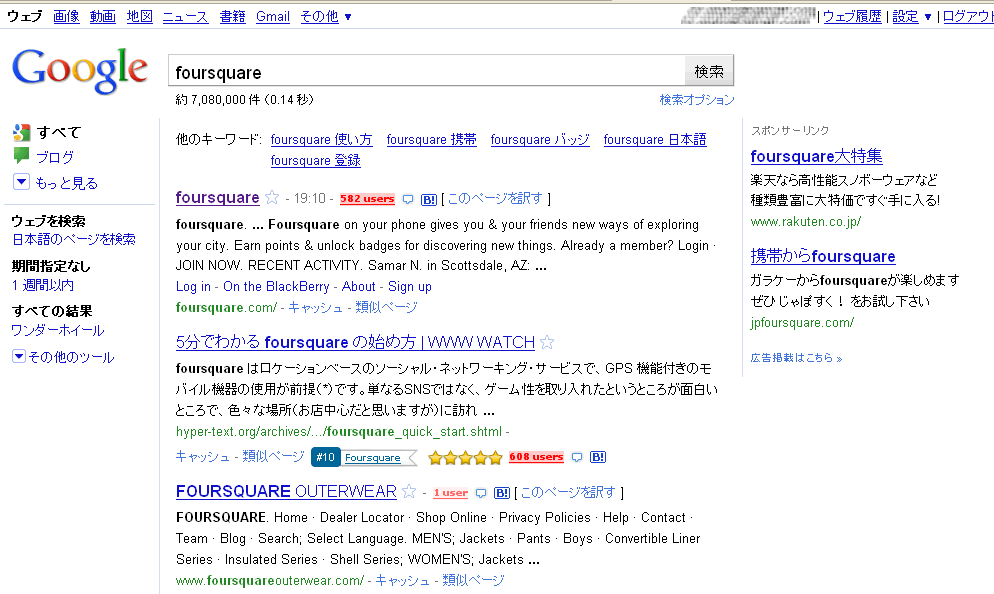Go to 動画 in top navigation
Screen dimensions: 994x594
(103, 17)
